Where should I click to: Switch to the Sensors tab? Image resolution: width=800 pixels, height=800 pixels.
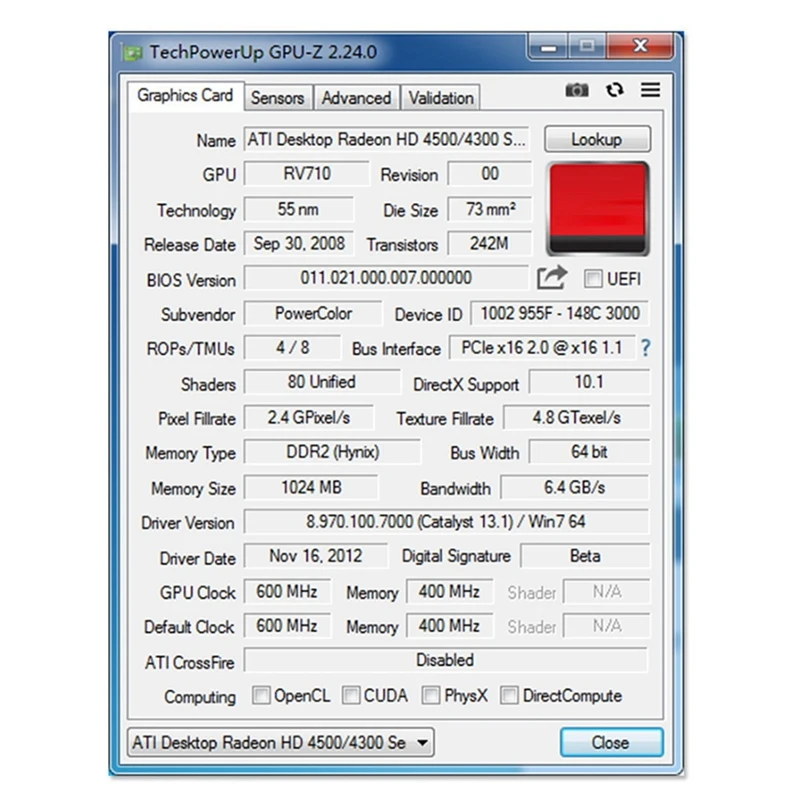pyautogui.click(x=278, y=97)
